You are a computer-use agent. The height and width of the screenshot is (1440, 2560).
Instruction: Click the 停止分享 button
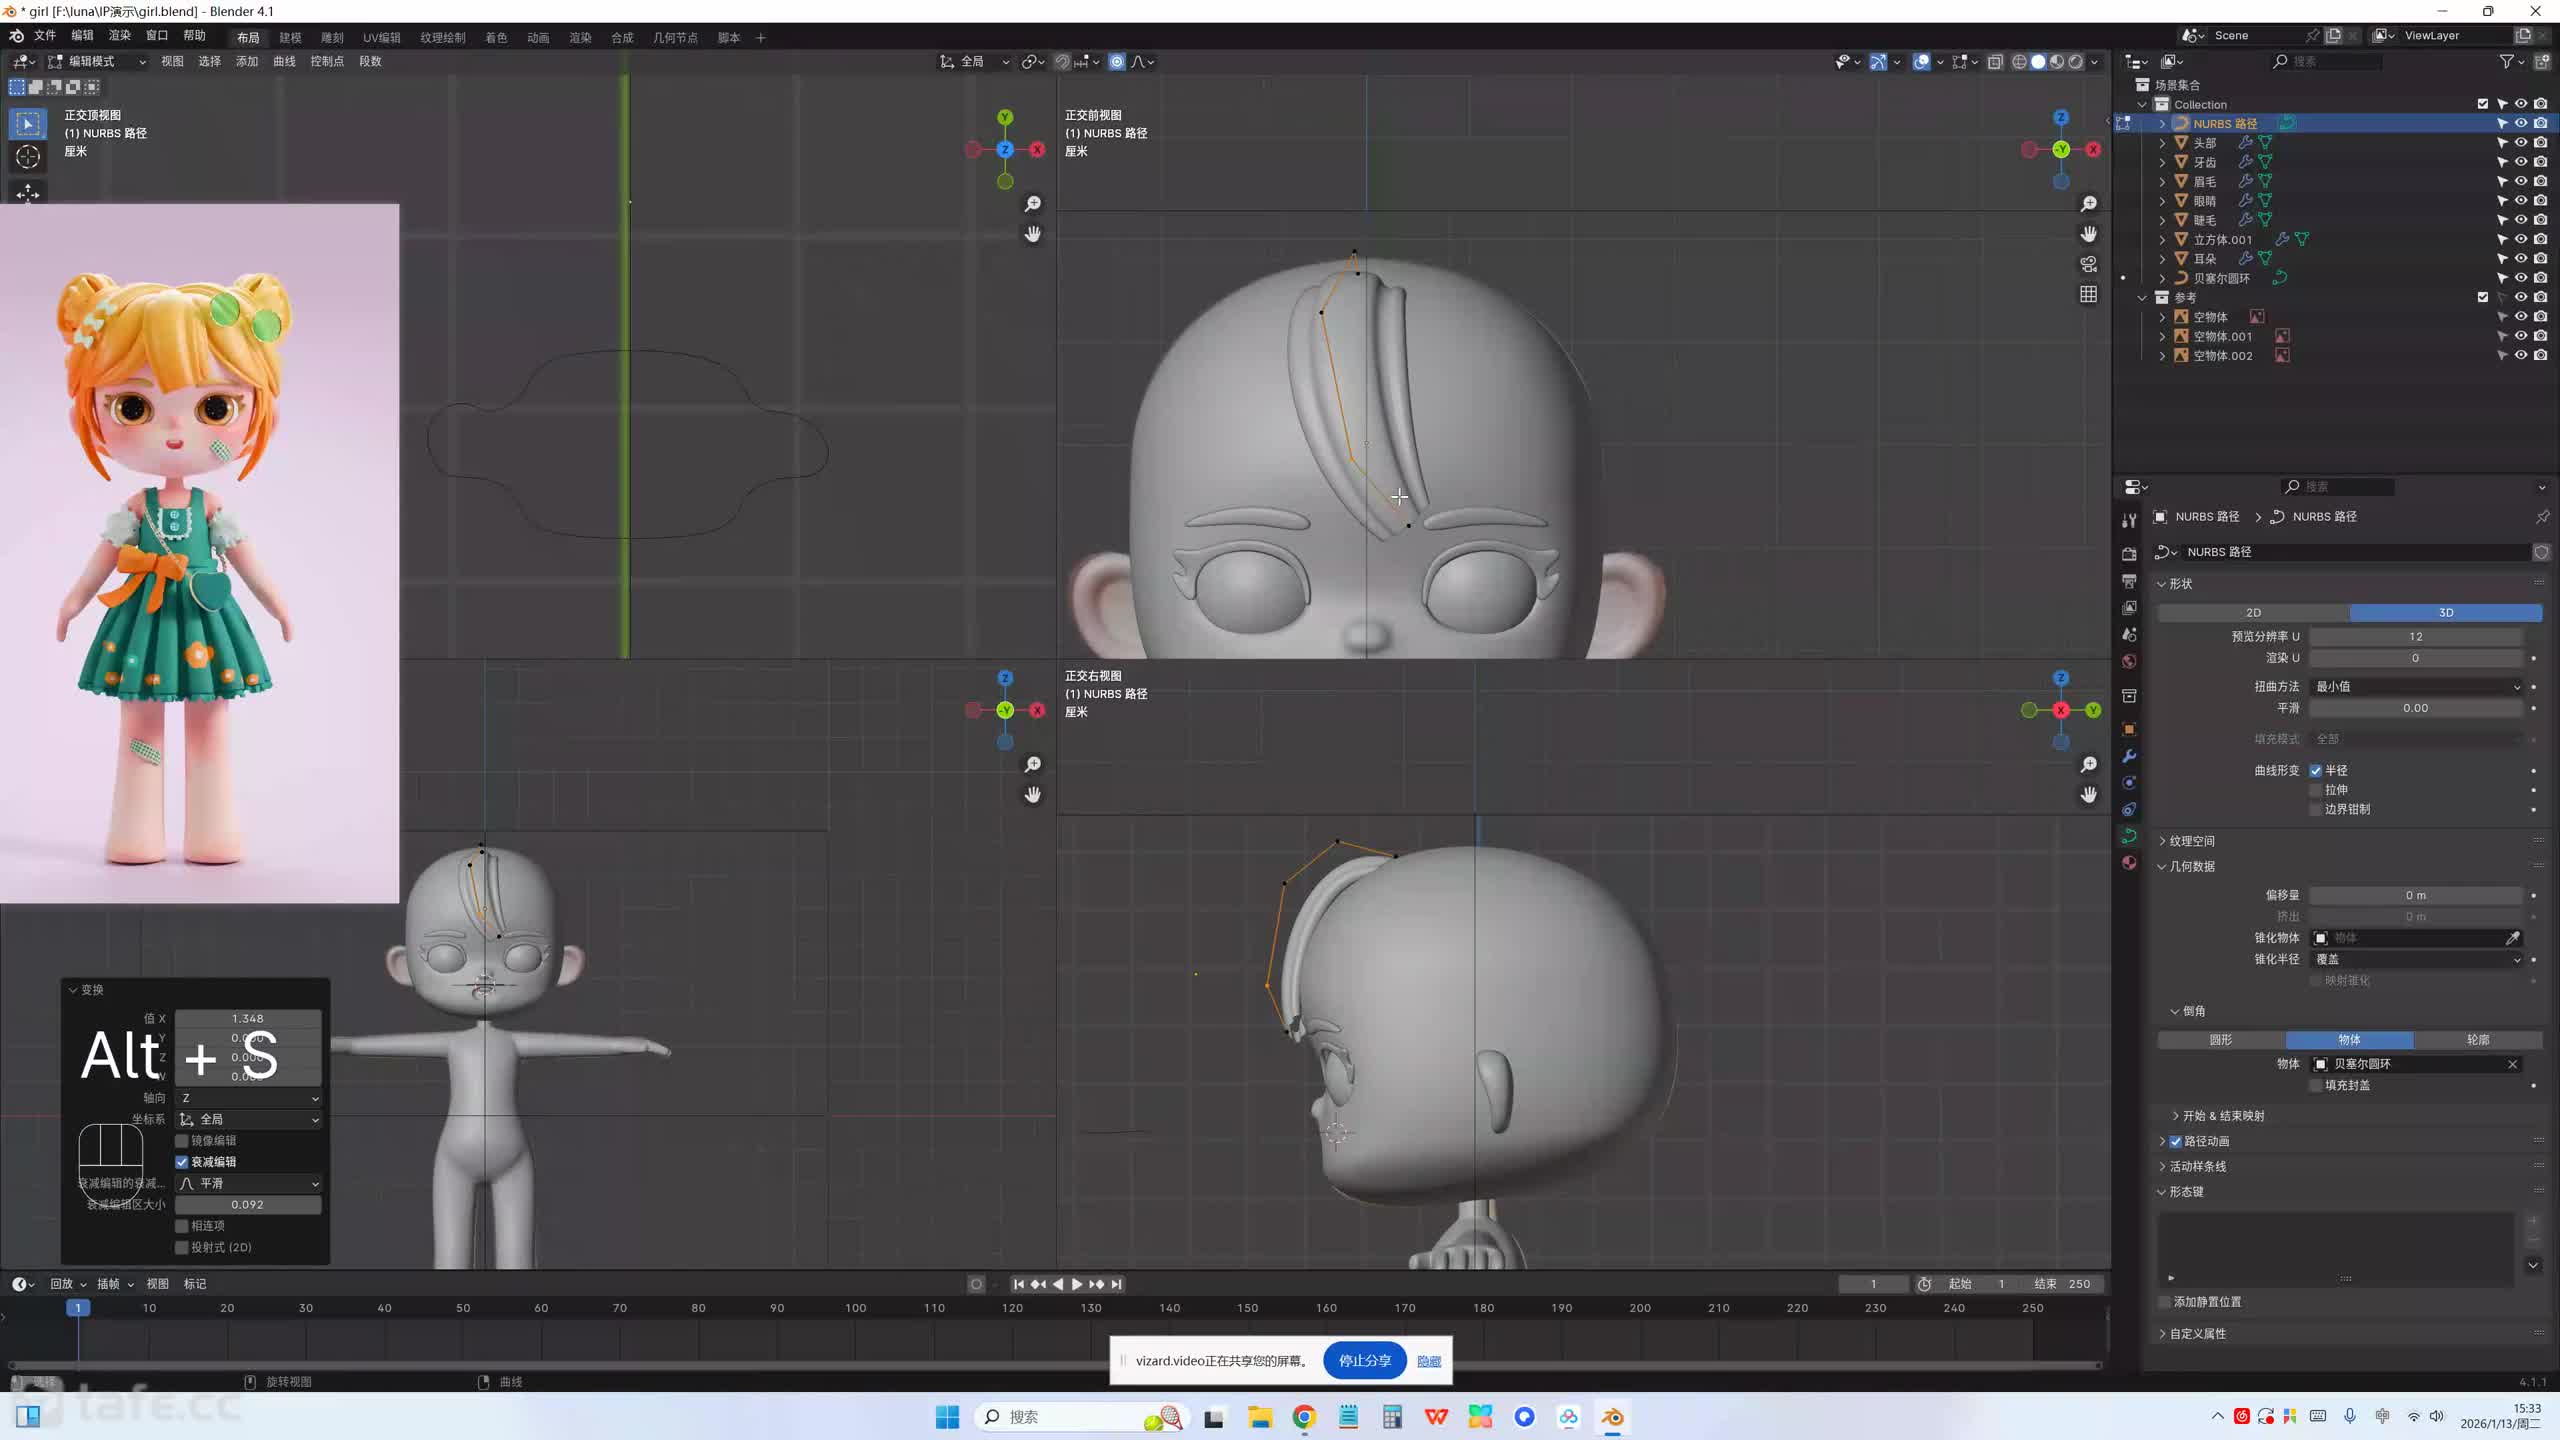coord(1364,1361)
